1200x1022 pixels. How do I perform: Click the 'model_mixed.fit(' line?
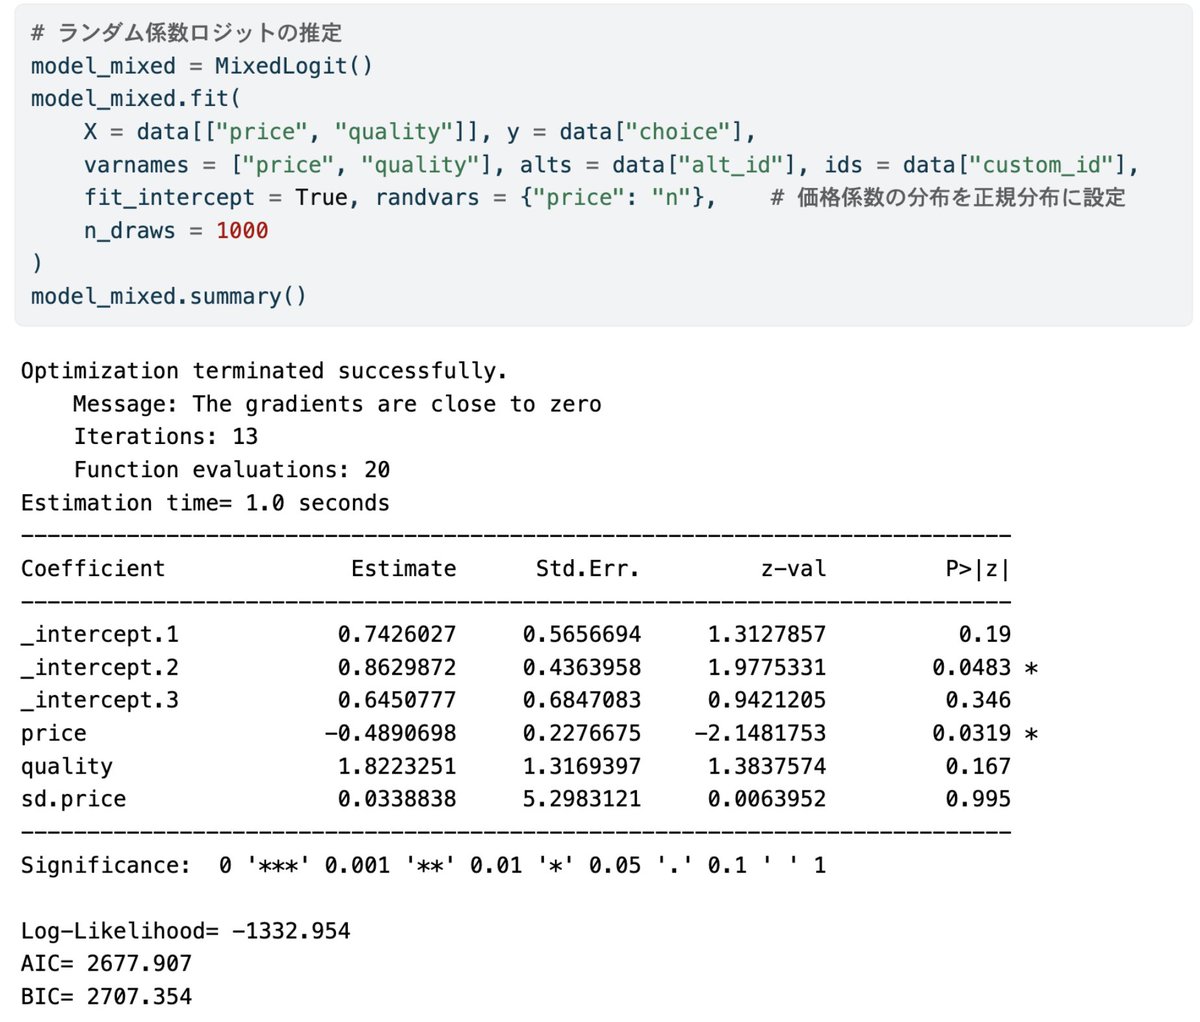pyautogui.click(x=136, y=99)
